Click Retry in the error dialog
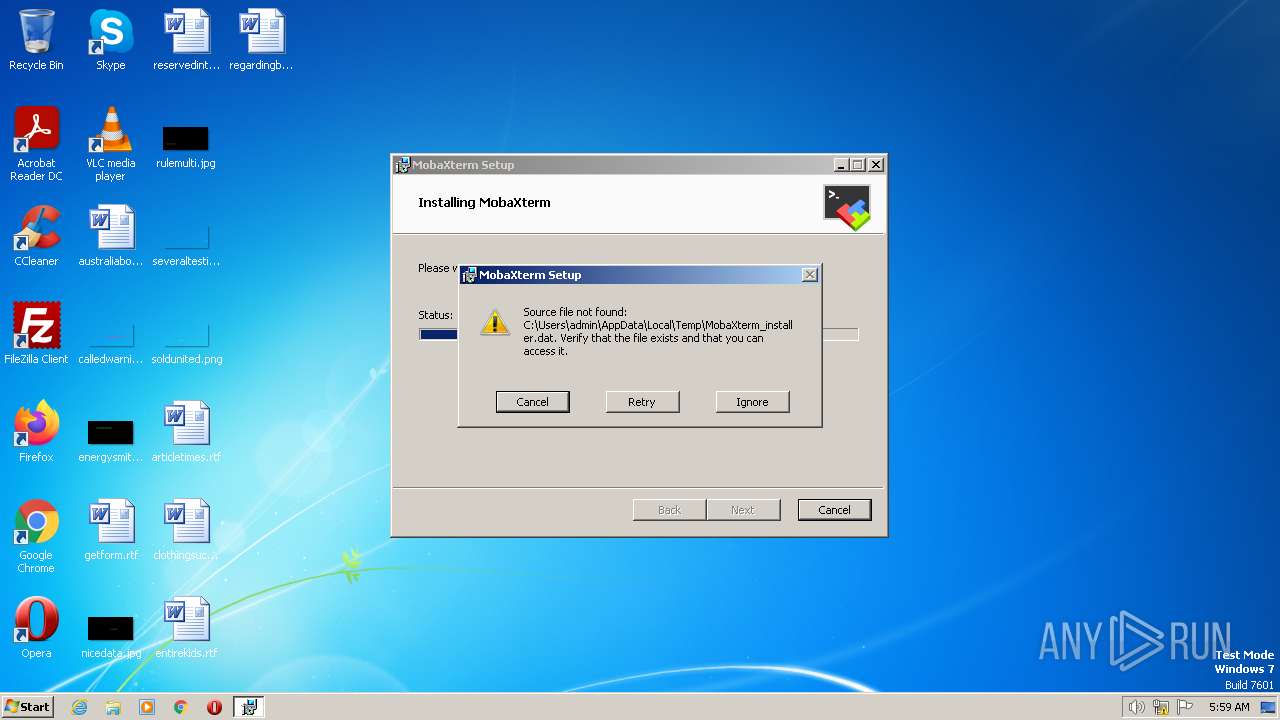This screenshot has height=720, width=1280. [x=642, y=402]
